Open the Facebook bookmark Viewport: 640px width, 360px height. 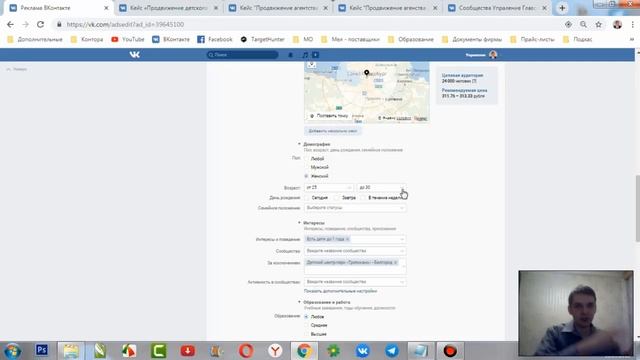tap(215, 39)
